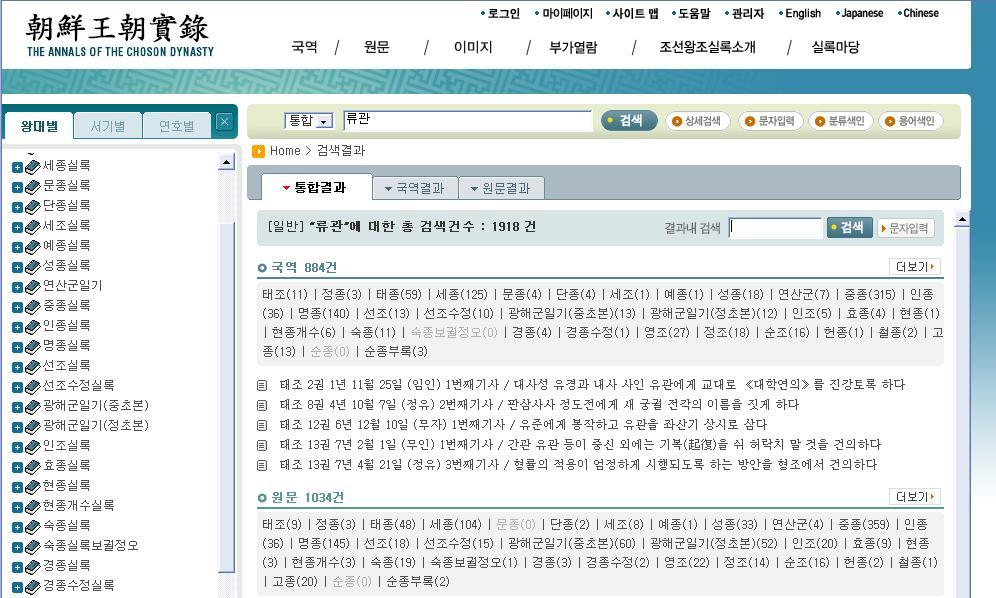This screenshot has height=598, width=996.
Task: Click the 상세검색 advanced search button
Action: (697, 121)
